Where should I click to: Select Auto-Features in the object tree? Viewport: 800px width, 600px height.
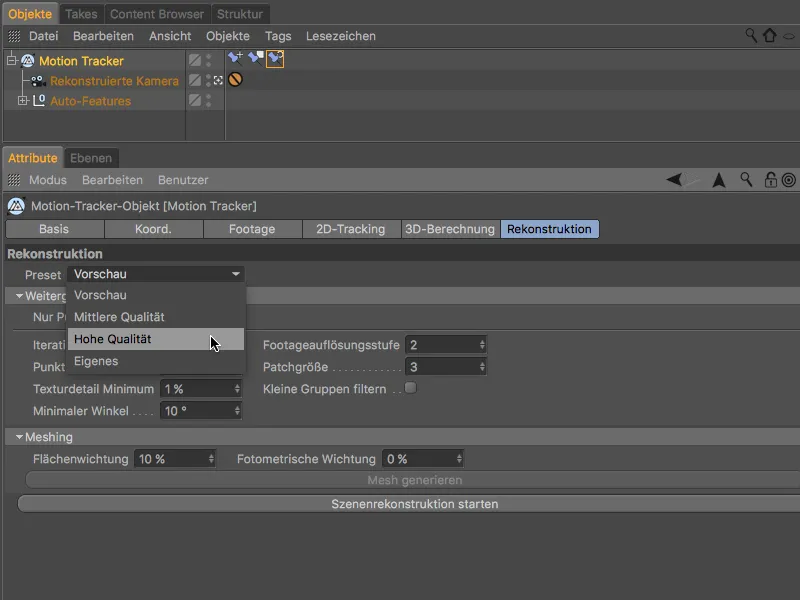(x=90, y=101)
